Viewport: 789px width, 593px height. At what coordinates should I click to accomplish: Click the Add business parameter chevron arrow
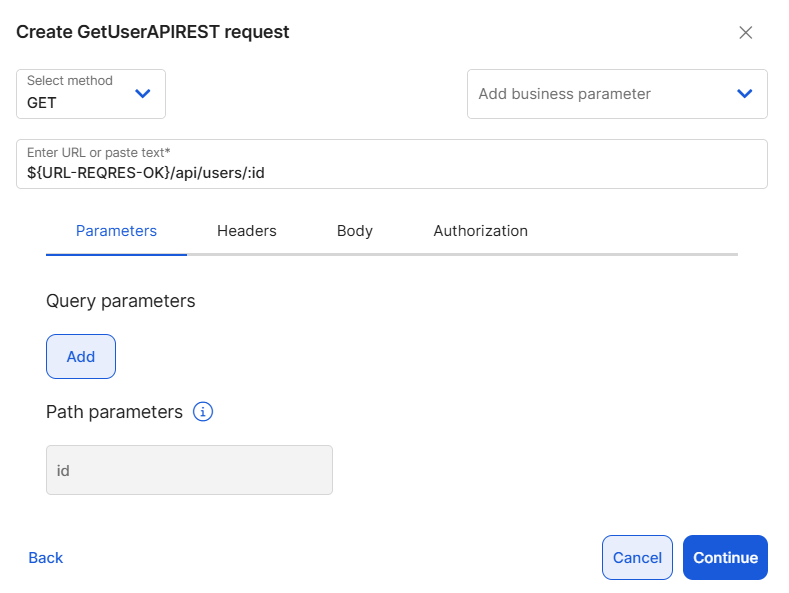(x=744, y=94)
